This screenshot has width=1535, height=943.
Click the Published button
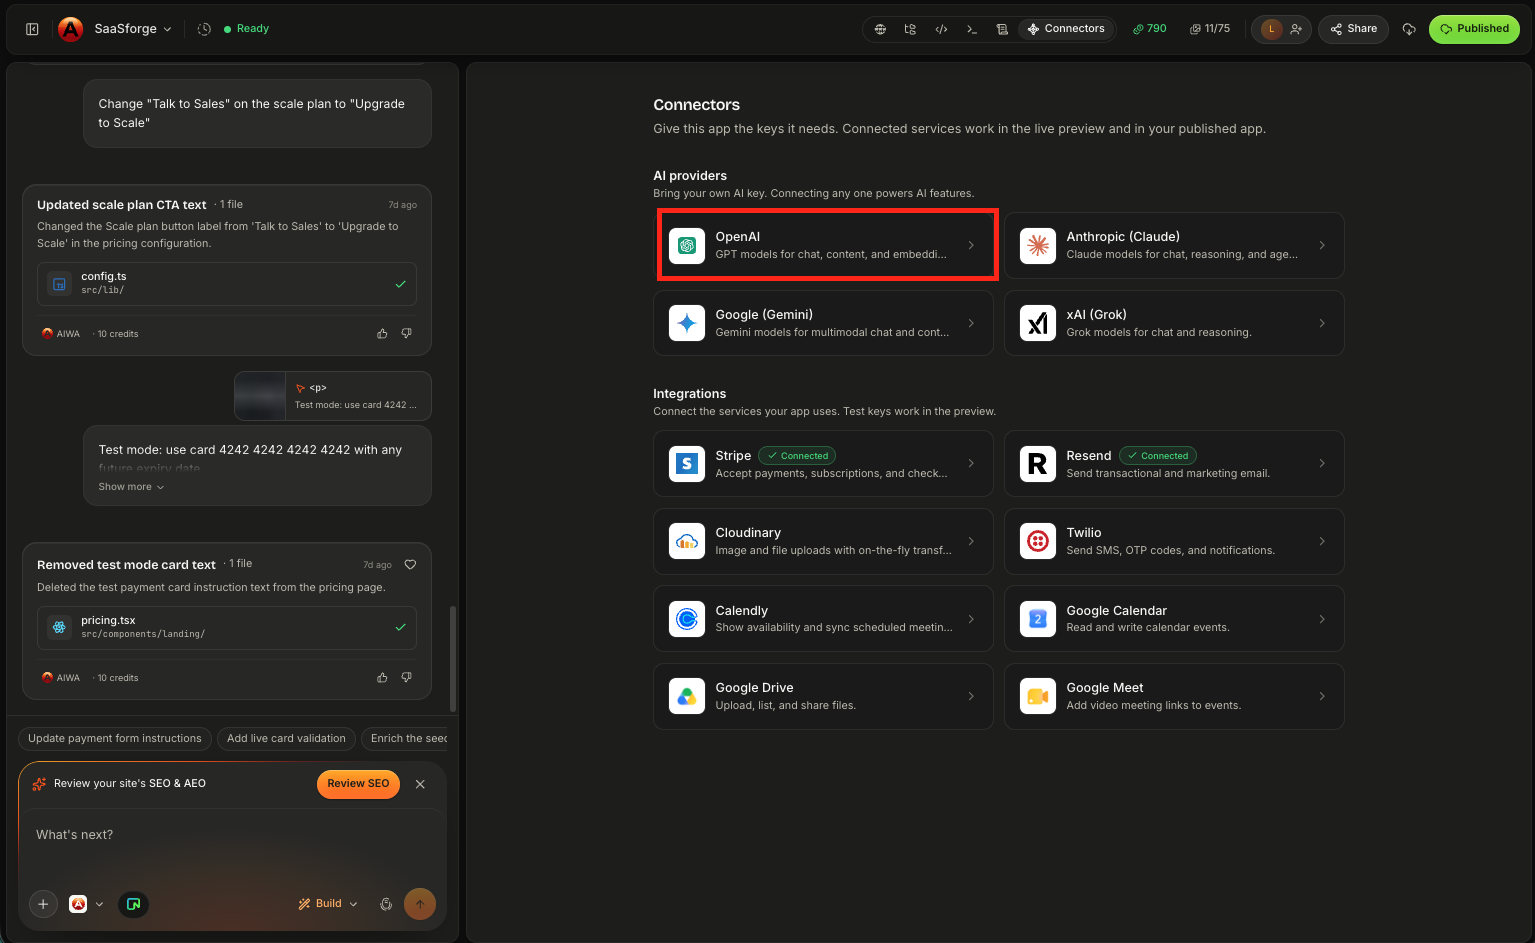click(1474, 29)
